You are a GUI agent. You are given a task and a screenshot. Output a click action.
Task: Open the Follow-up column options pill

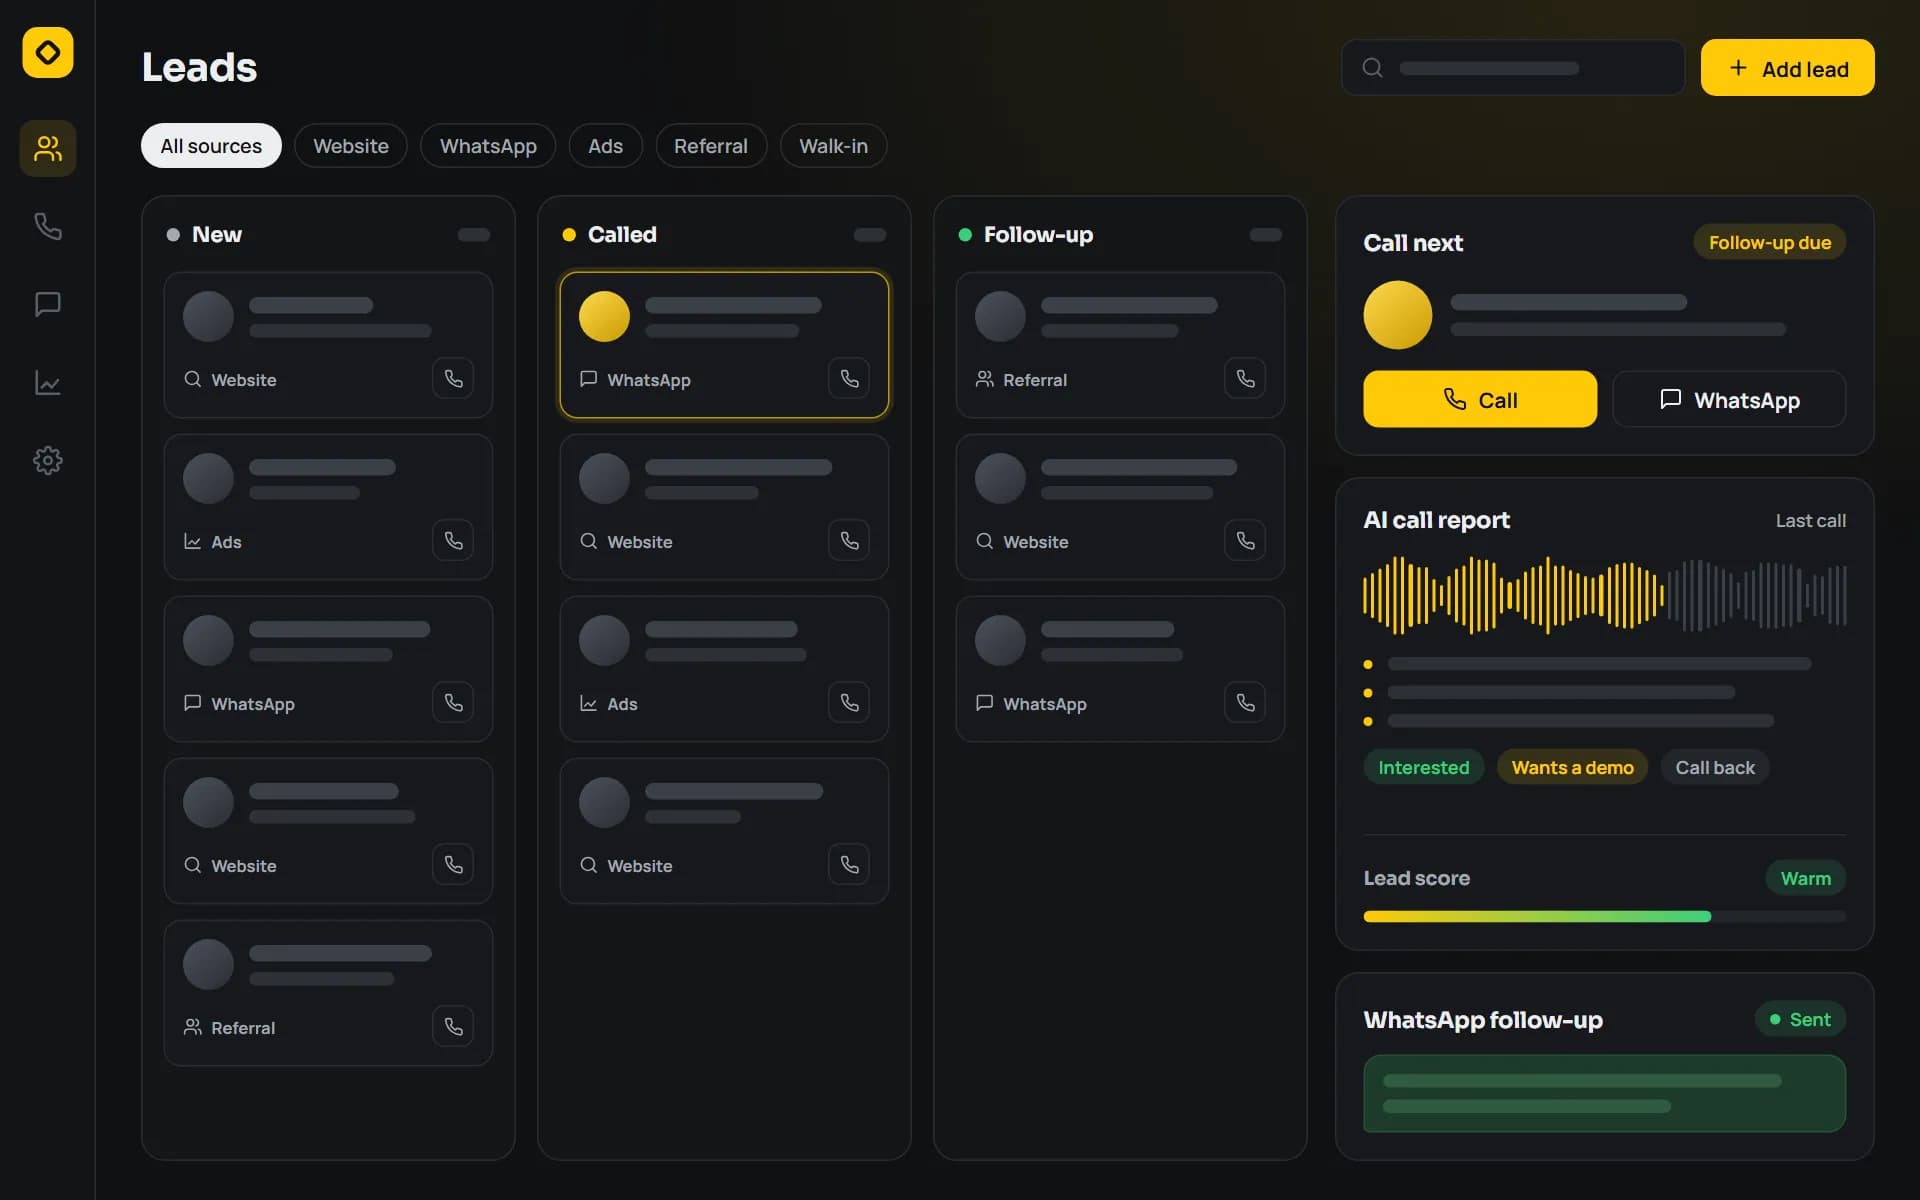(1266, 235)
